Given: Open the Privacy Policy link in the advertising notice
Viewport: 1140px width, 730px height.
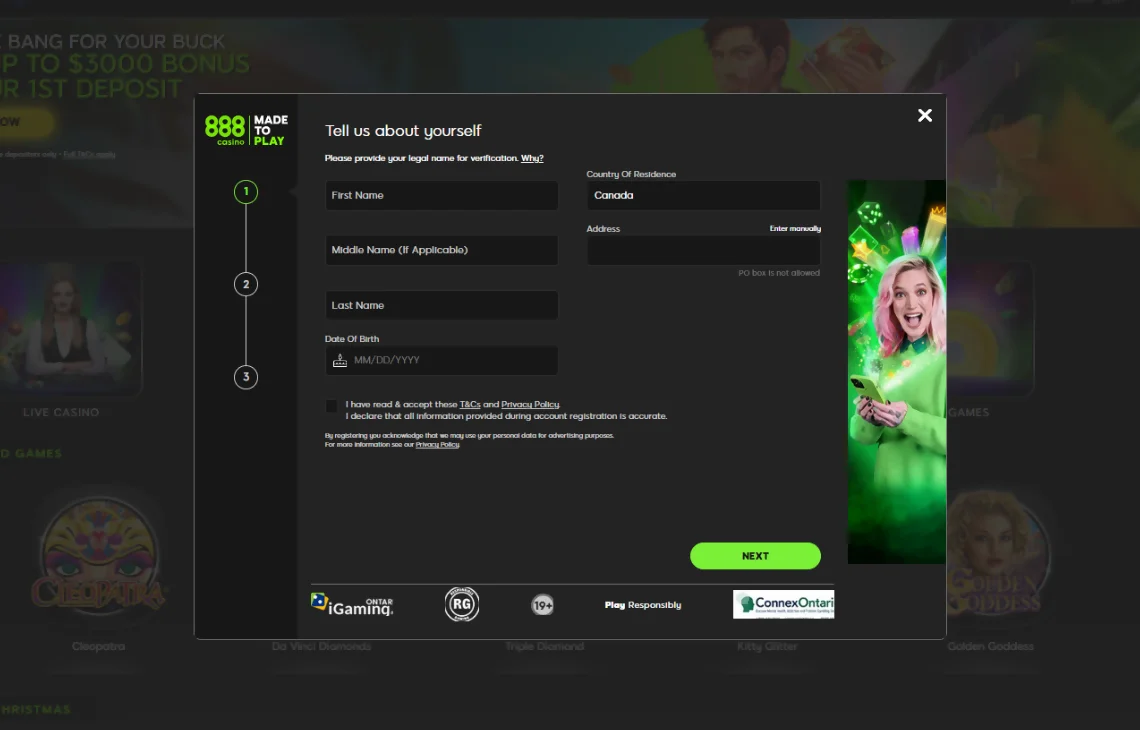Looking at the screenshot, I should [437, 444].
